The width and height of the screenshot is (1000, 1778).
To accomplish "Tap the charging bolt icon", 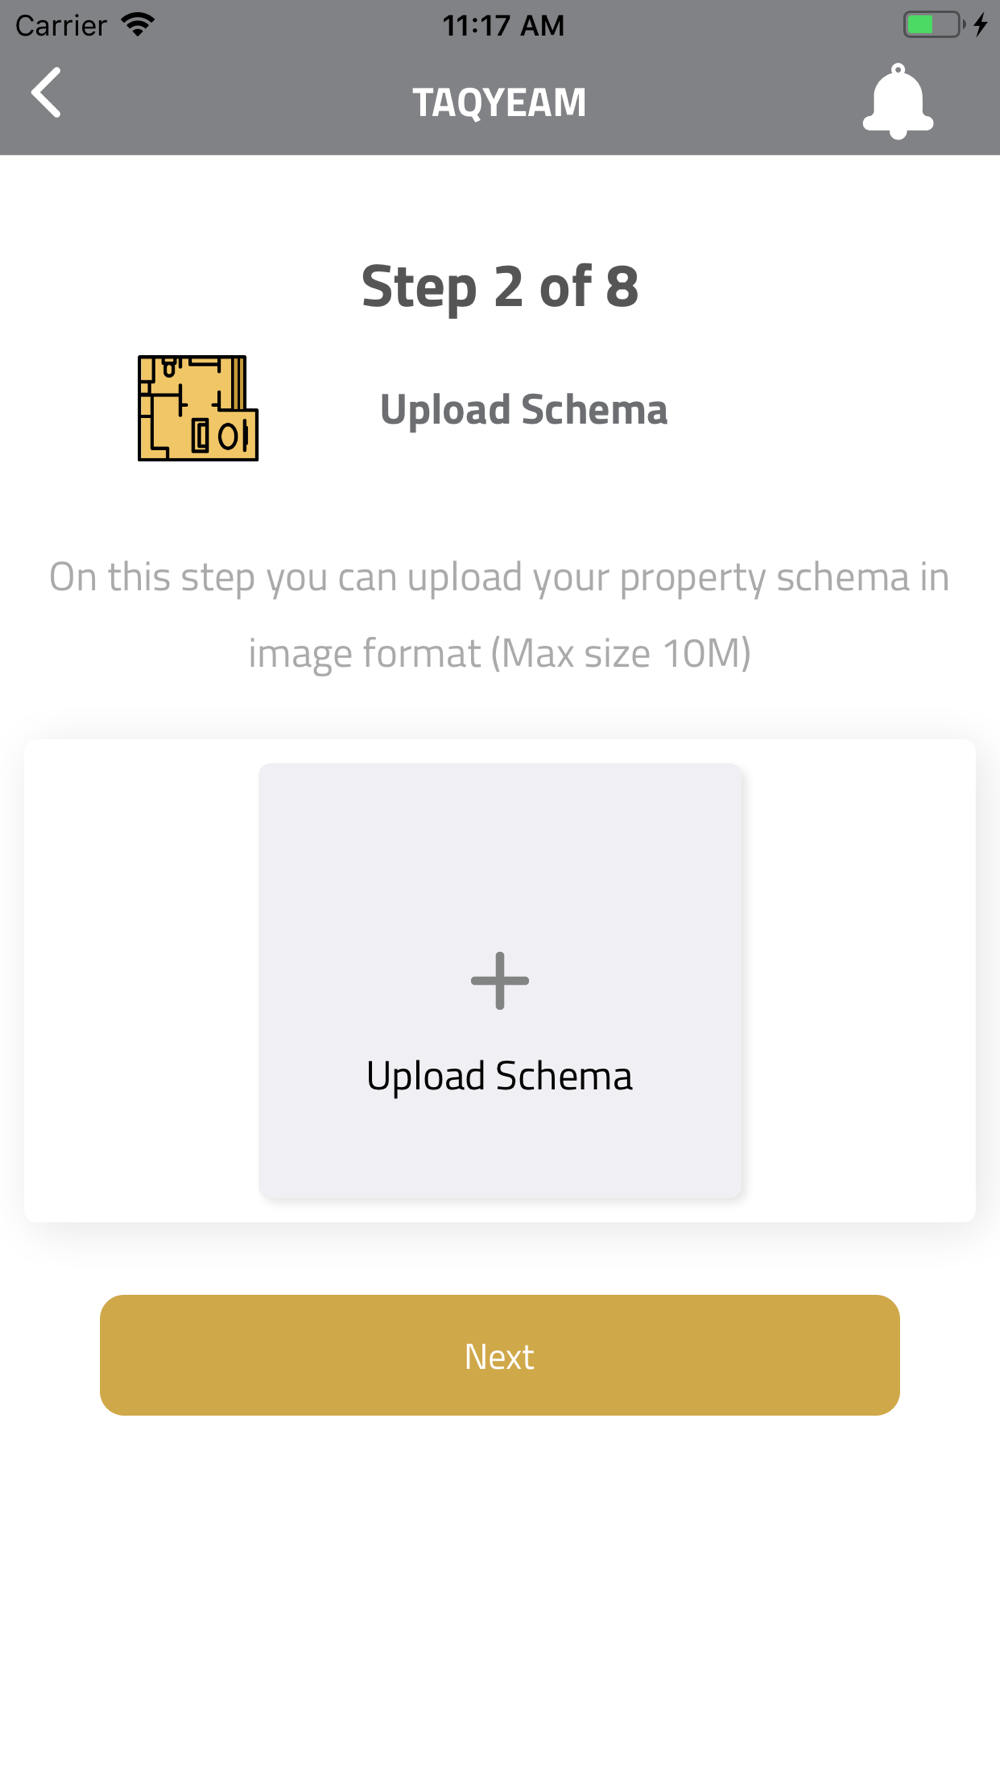I will [x=981, y=24].
